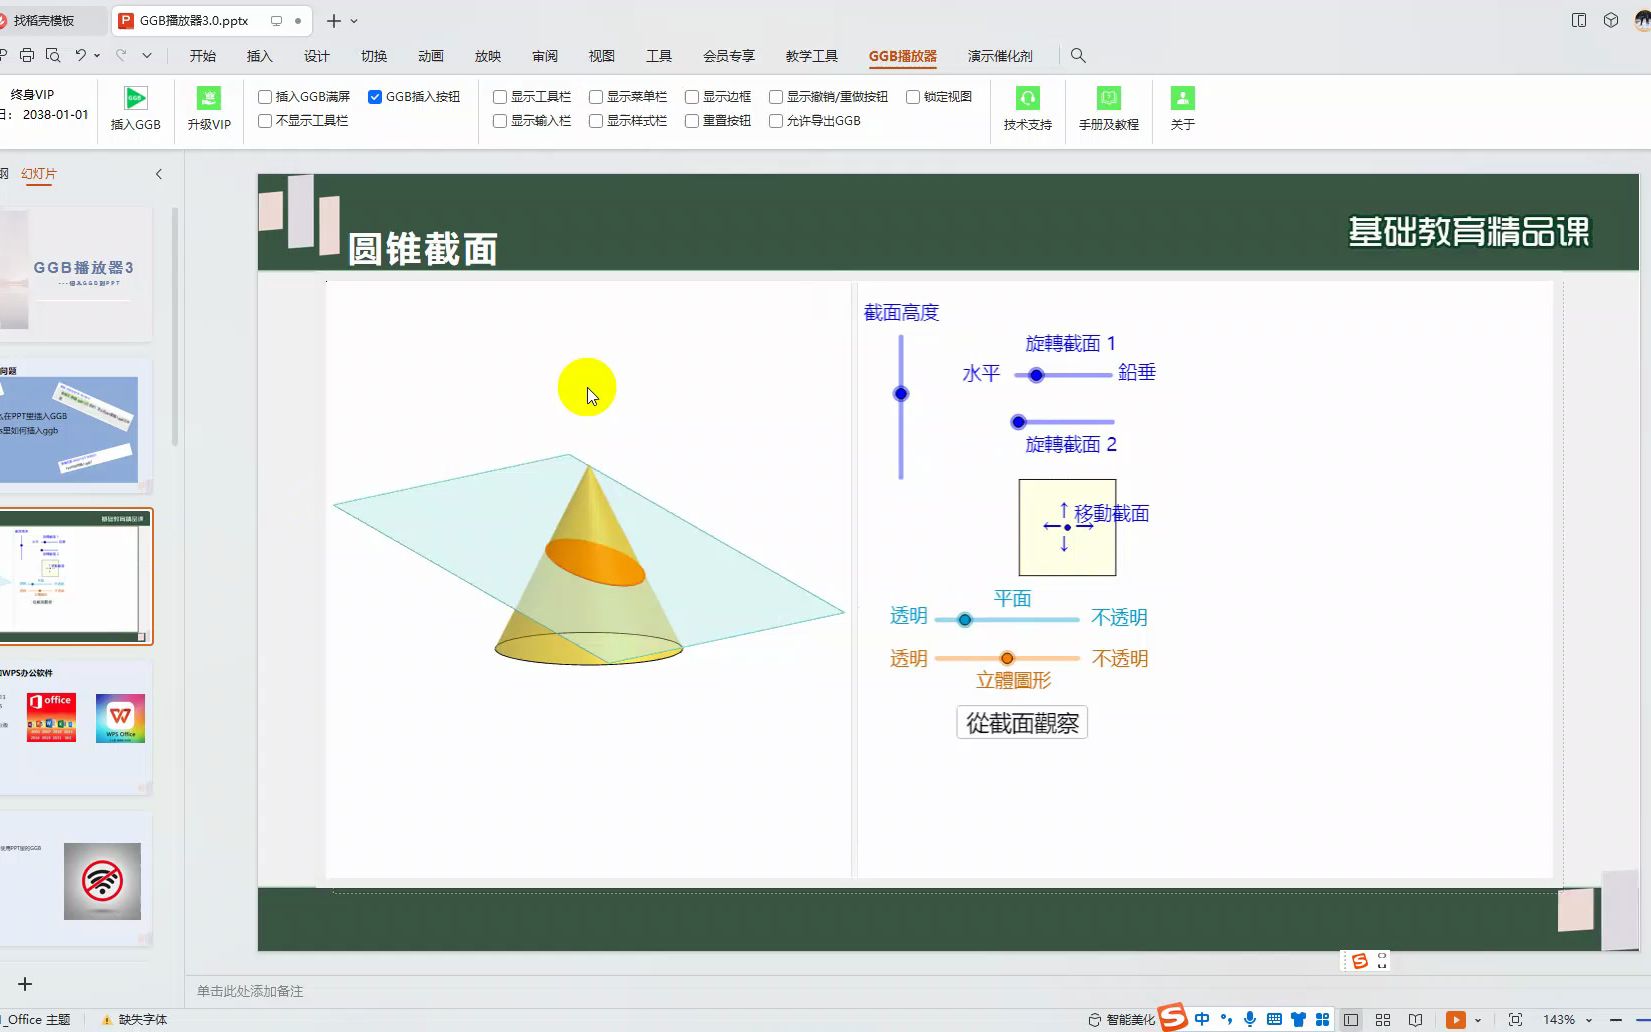Enable 重置按钮 checkbox
Viewport: 1651px width, 1032px height.
pos(692,121)
